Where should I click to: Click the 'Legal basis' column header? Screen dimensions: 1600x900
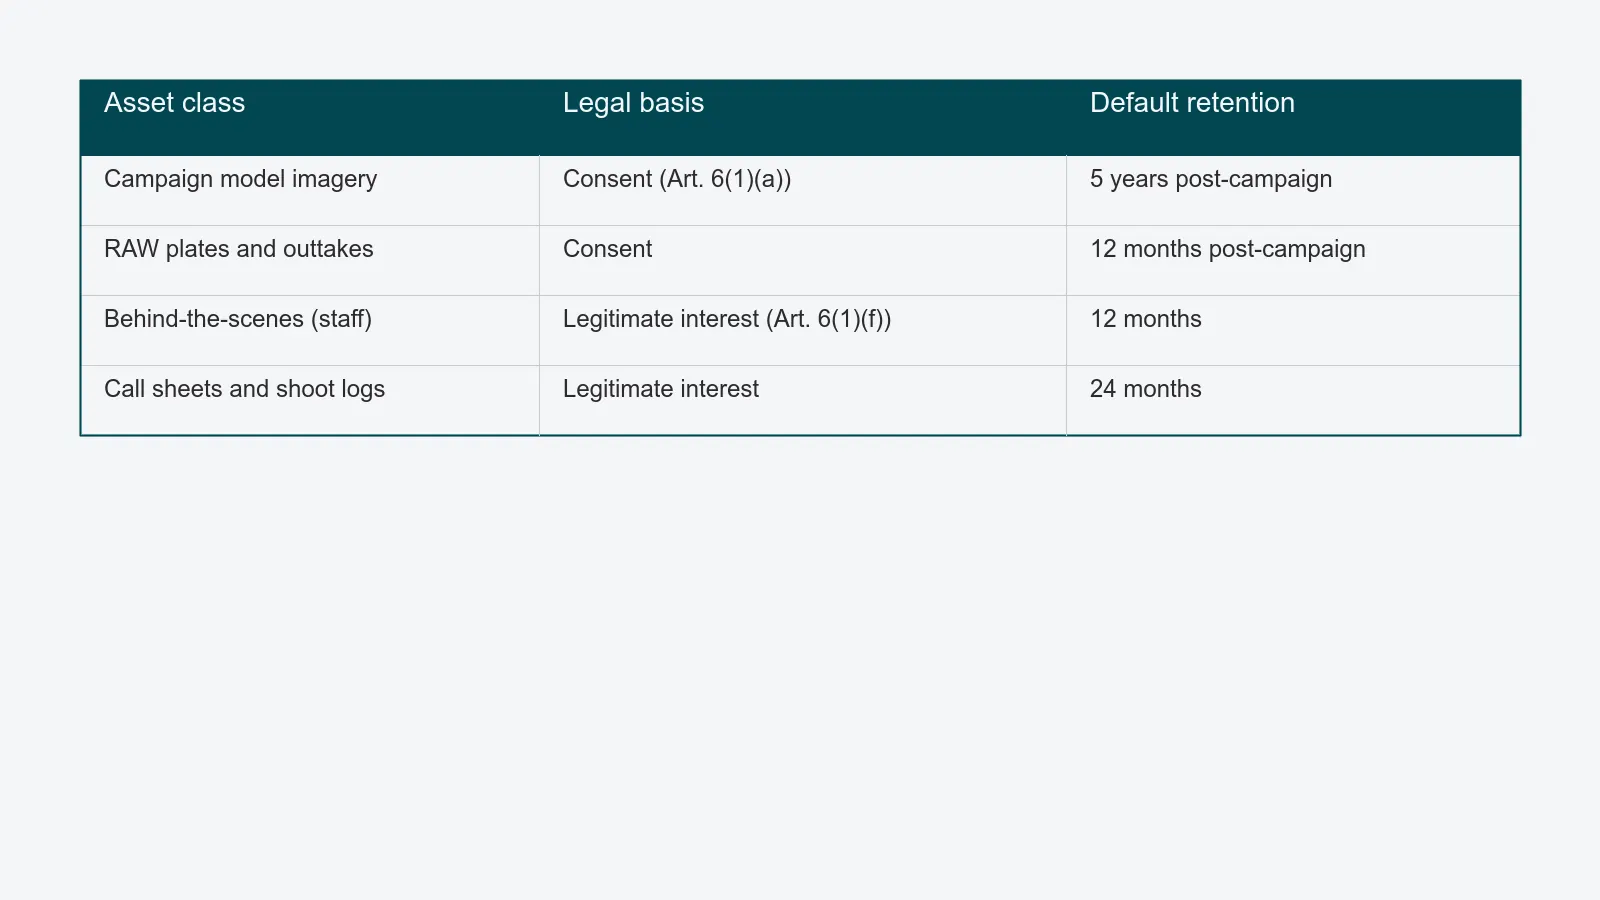(803, 118)
